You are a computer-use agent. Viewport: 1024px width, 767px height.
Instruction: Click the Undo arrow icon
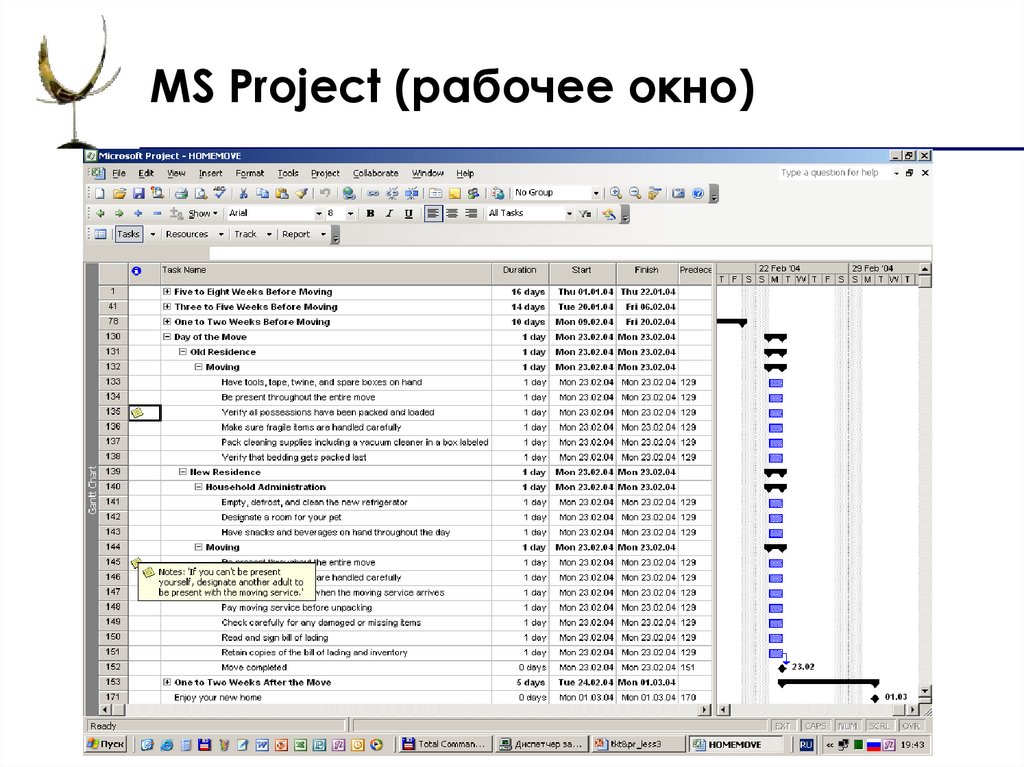coord(325,193)
